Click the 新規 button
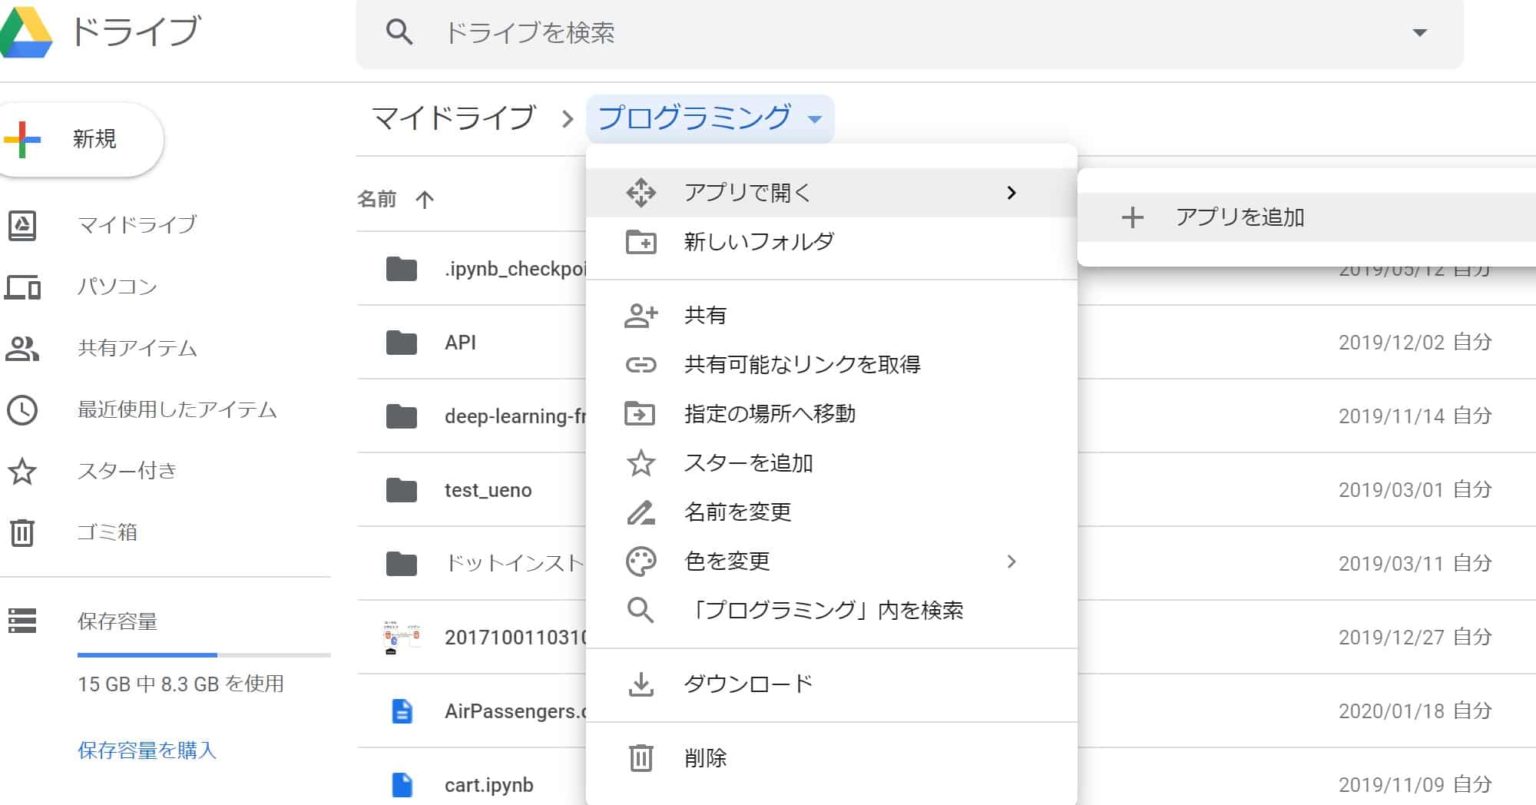This screenshot has height=805, width=1536. (75, 139)
